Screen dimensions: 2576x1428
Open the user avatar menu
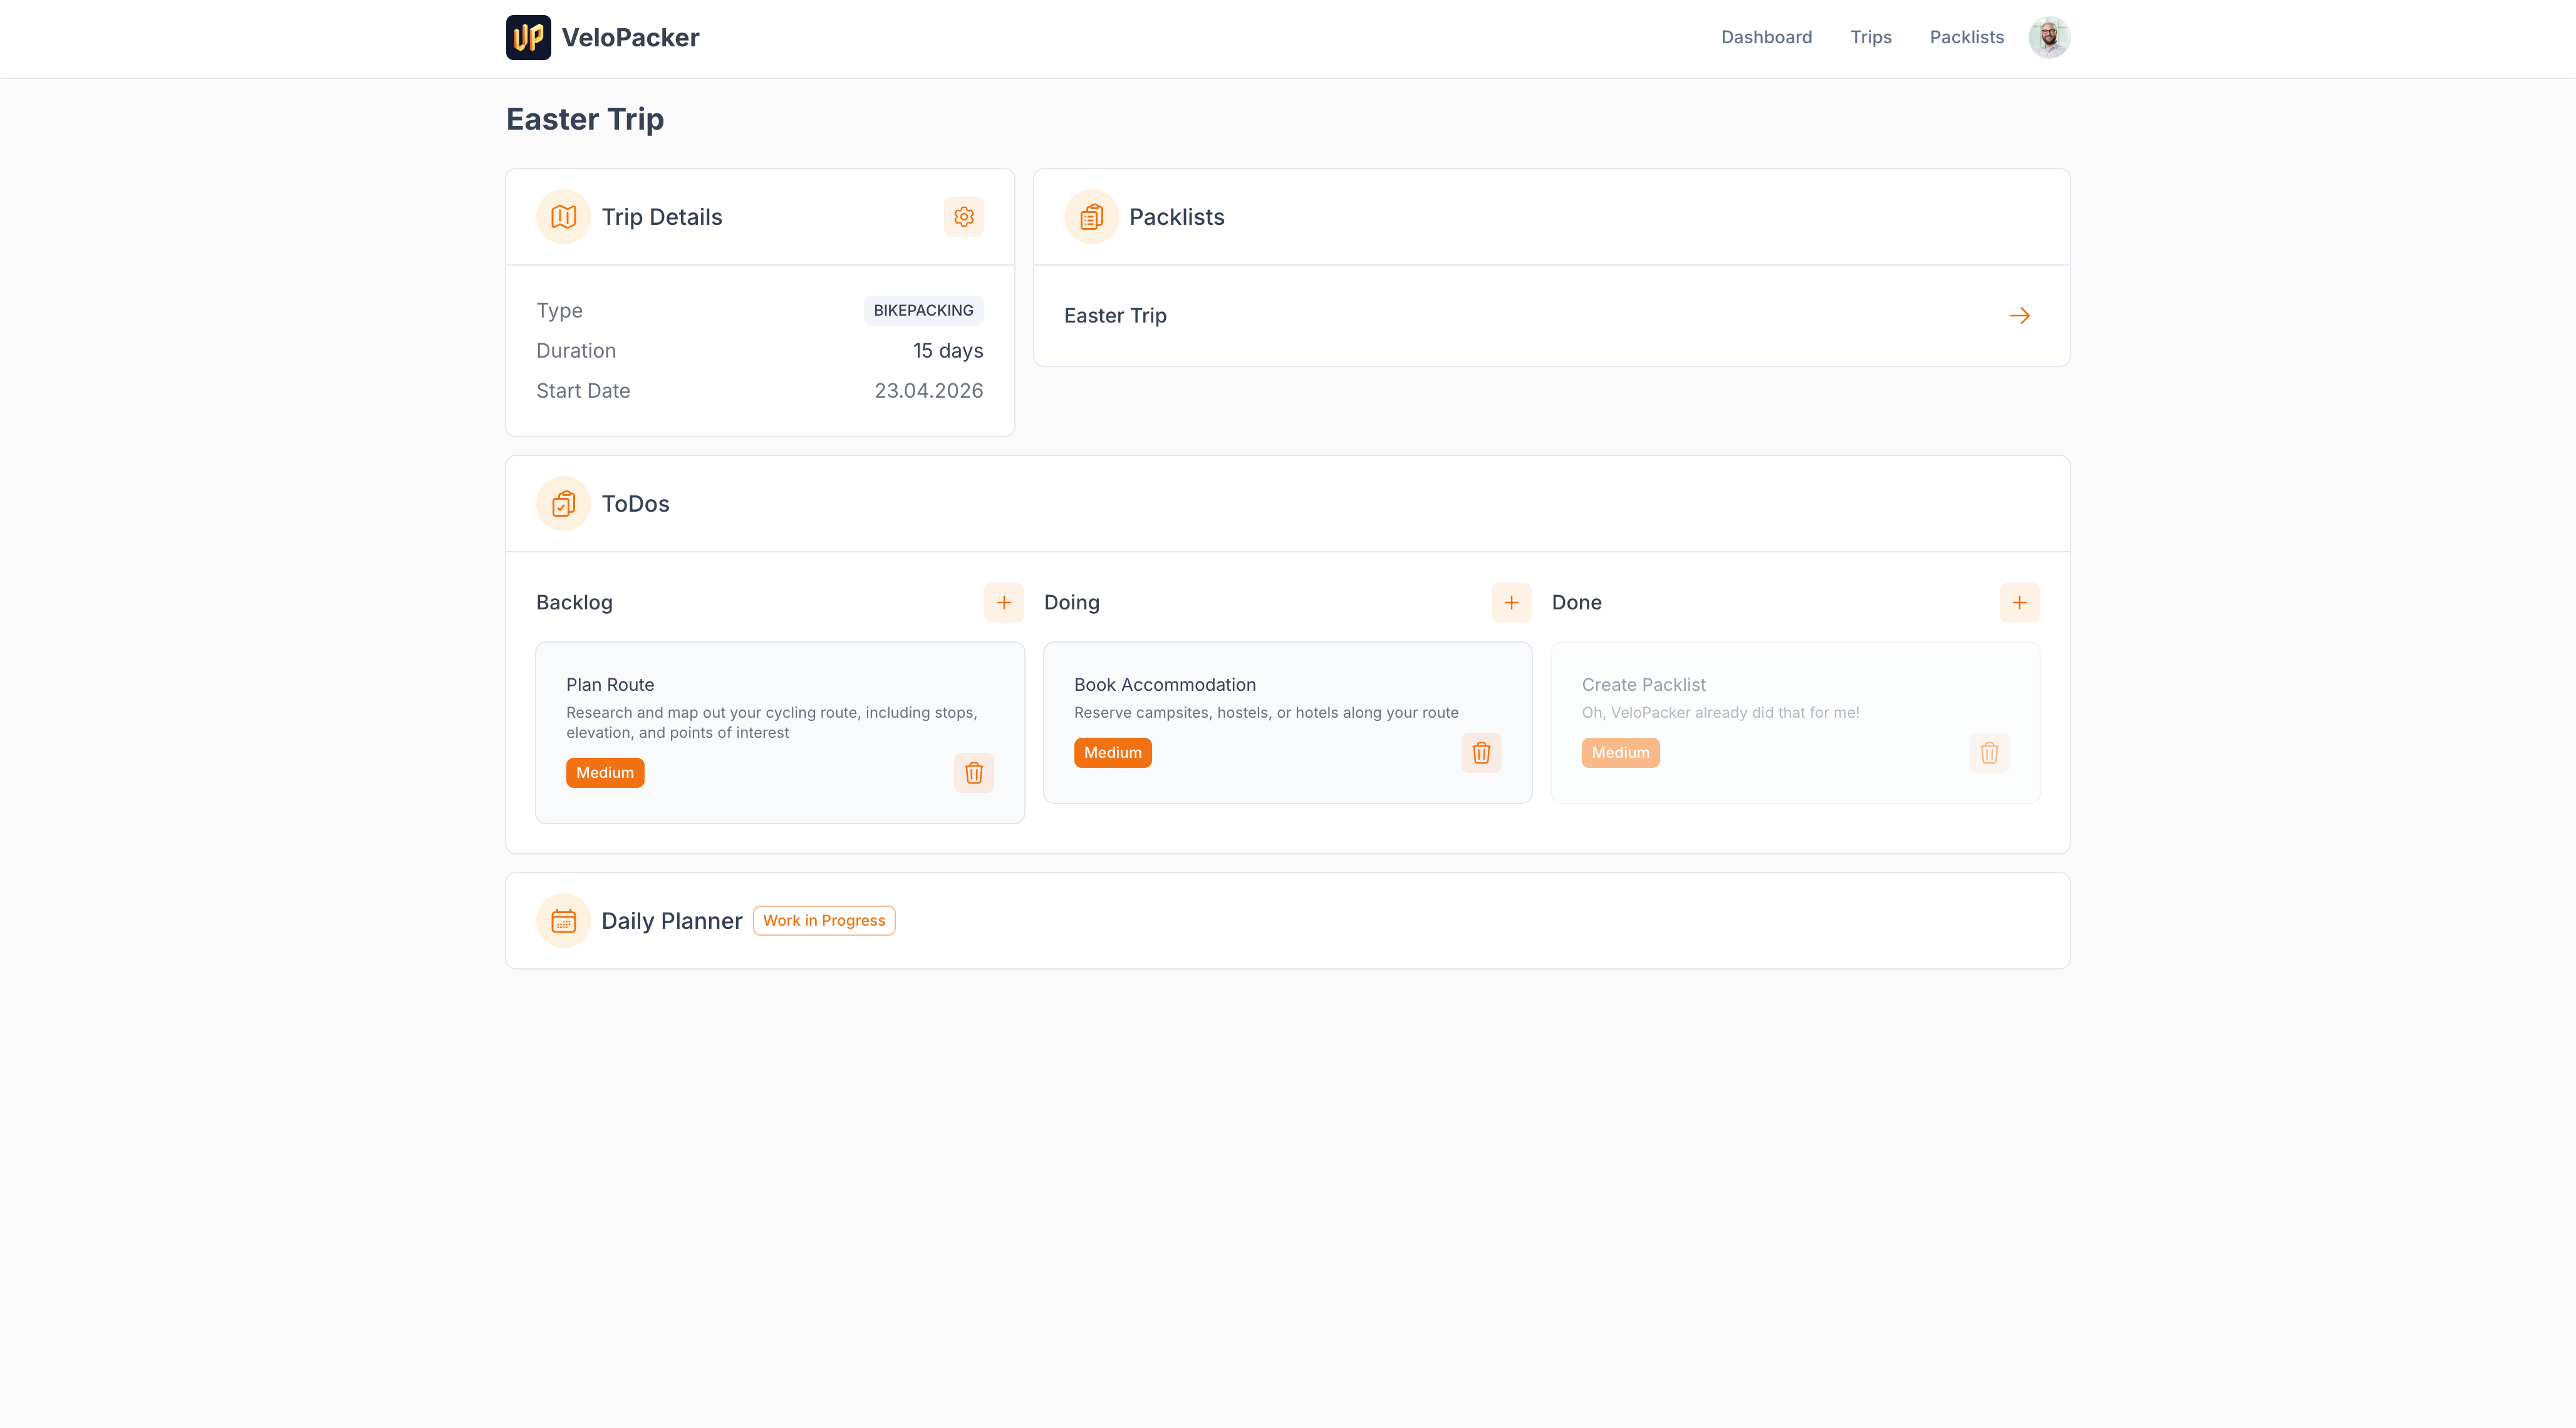tap(2049, 38)
